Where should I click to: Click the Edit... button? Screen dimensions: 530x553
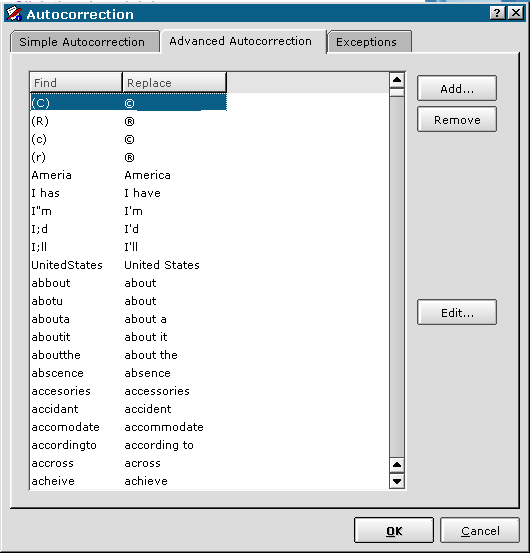pyautogui.click(x=457, y=312)
